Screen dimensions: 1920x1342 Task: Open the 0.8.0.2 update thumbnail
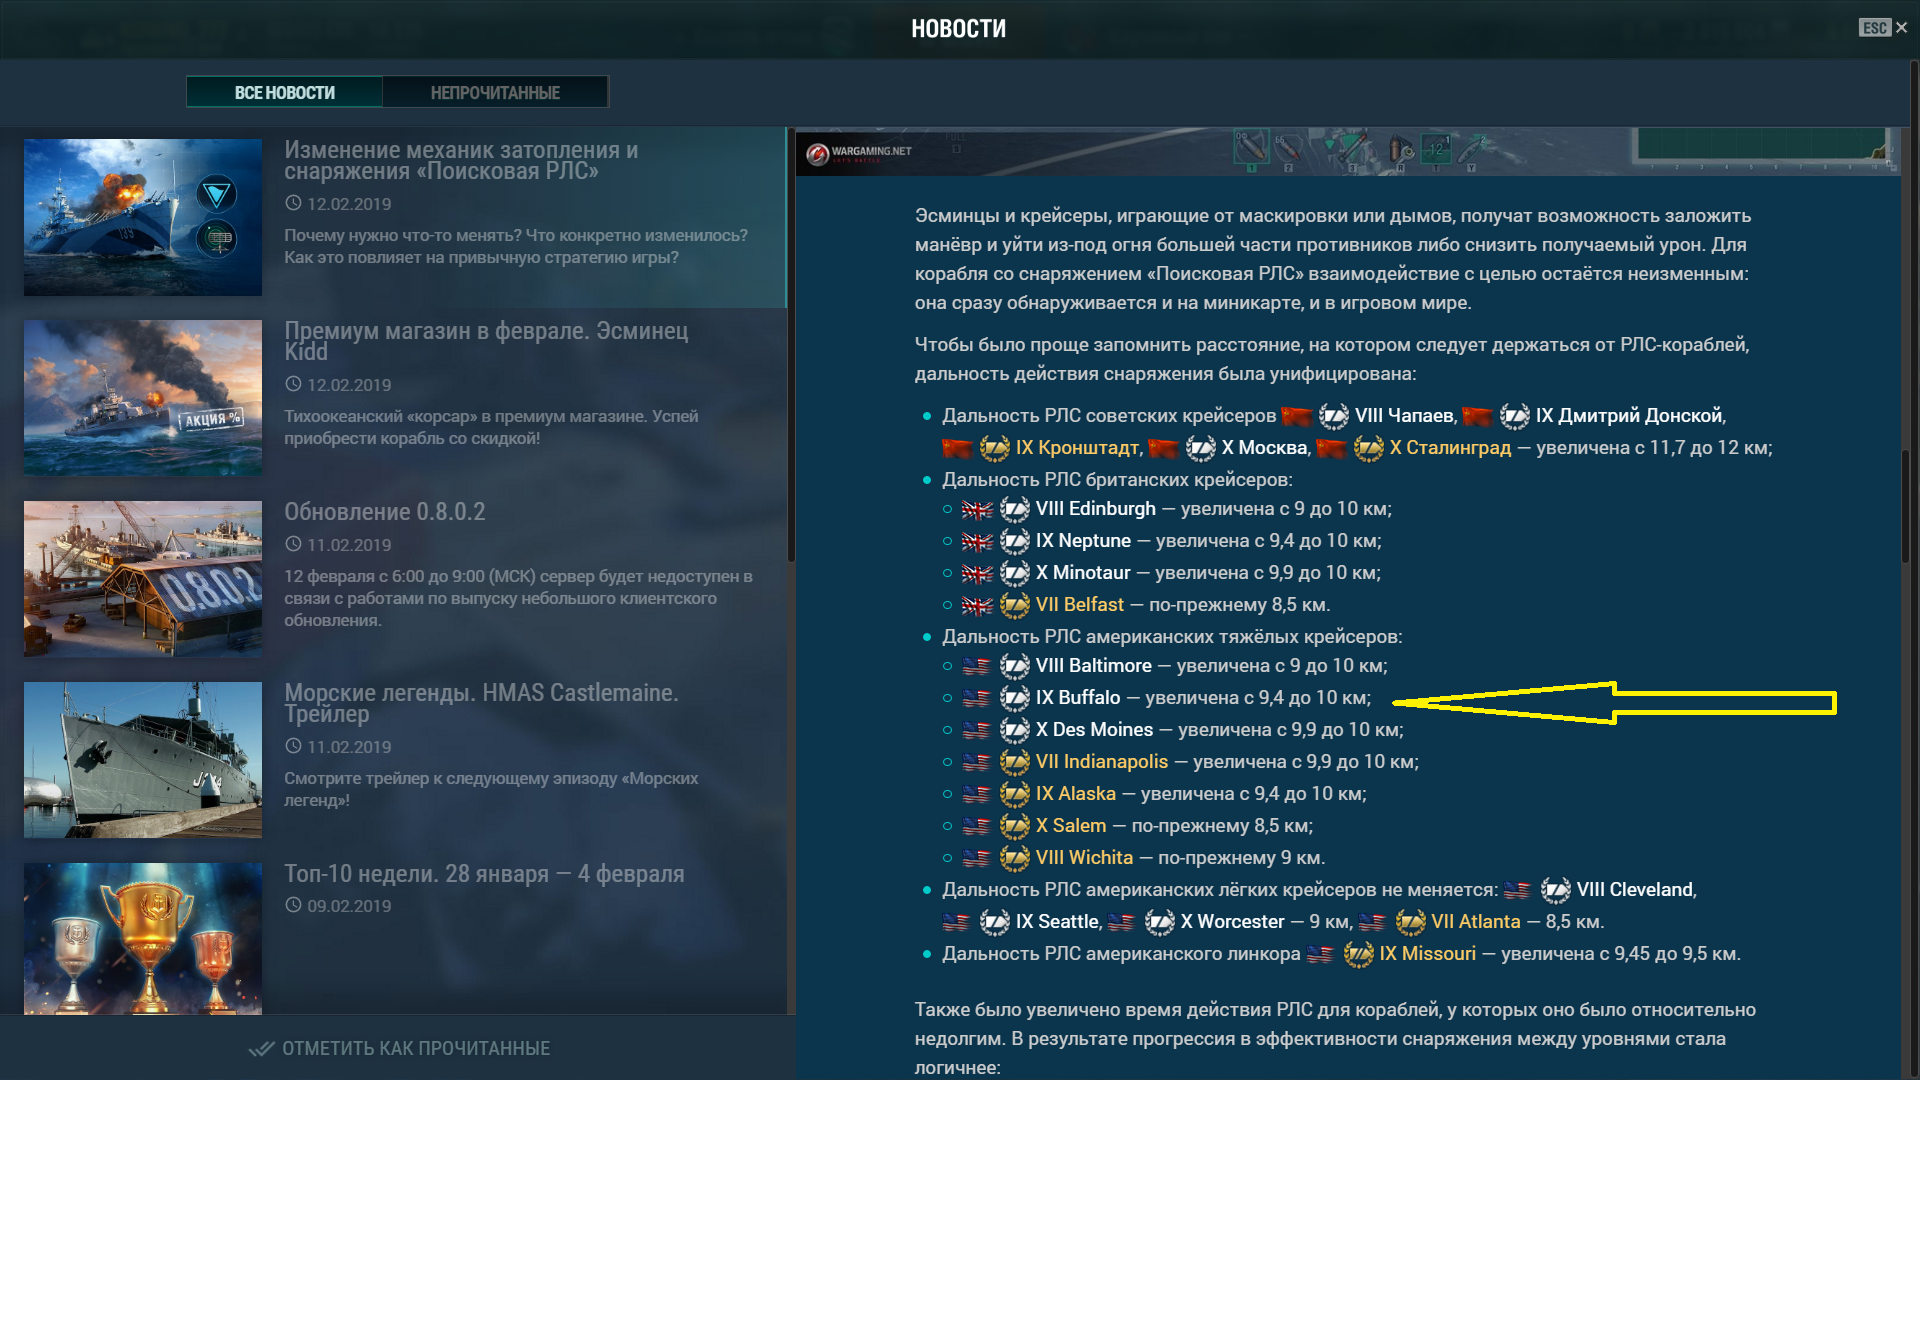143,578
